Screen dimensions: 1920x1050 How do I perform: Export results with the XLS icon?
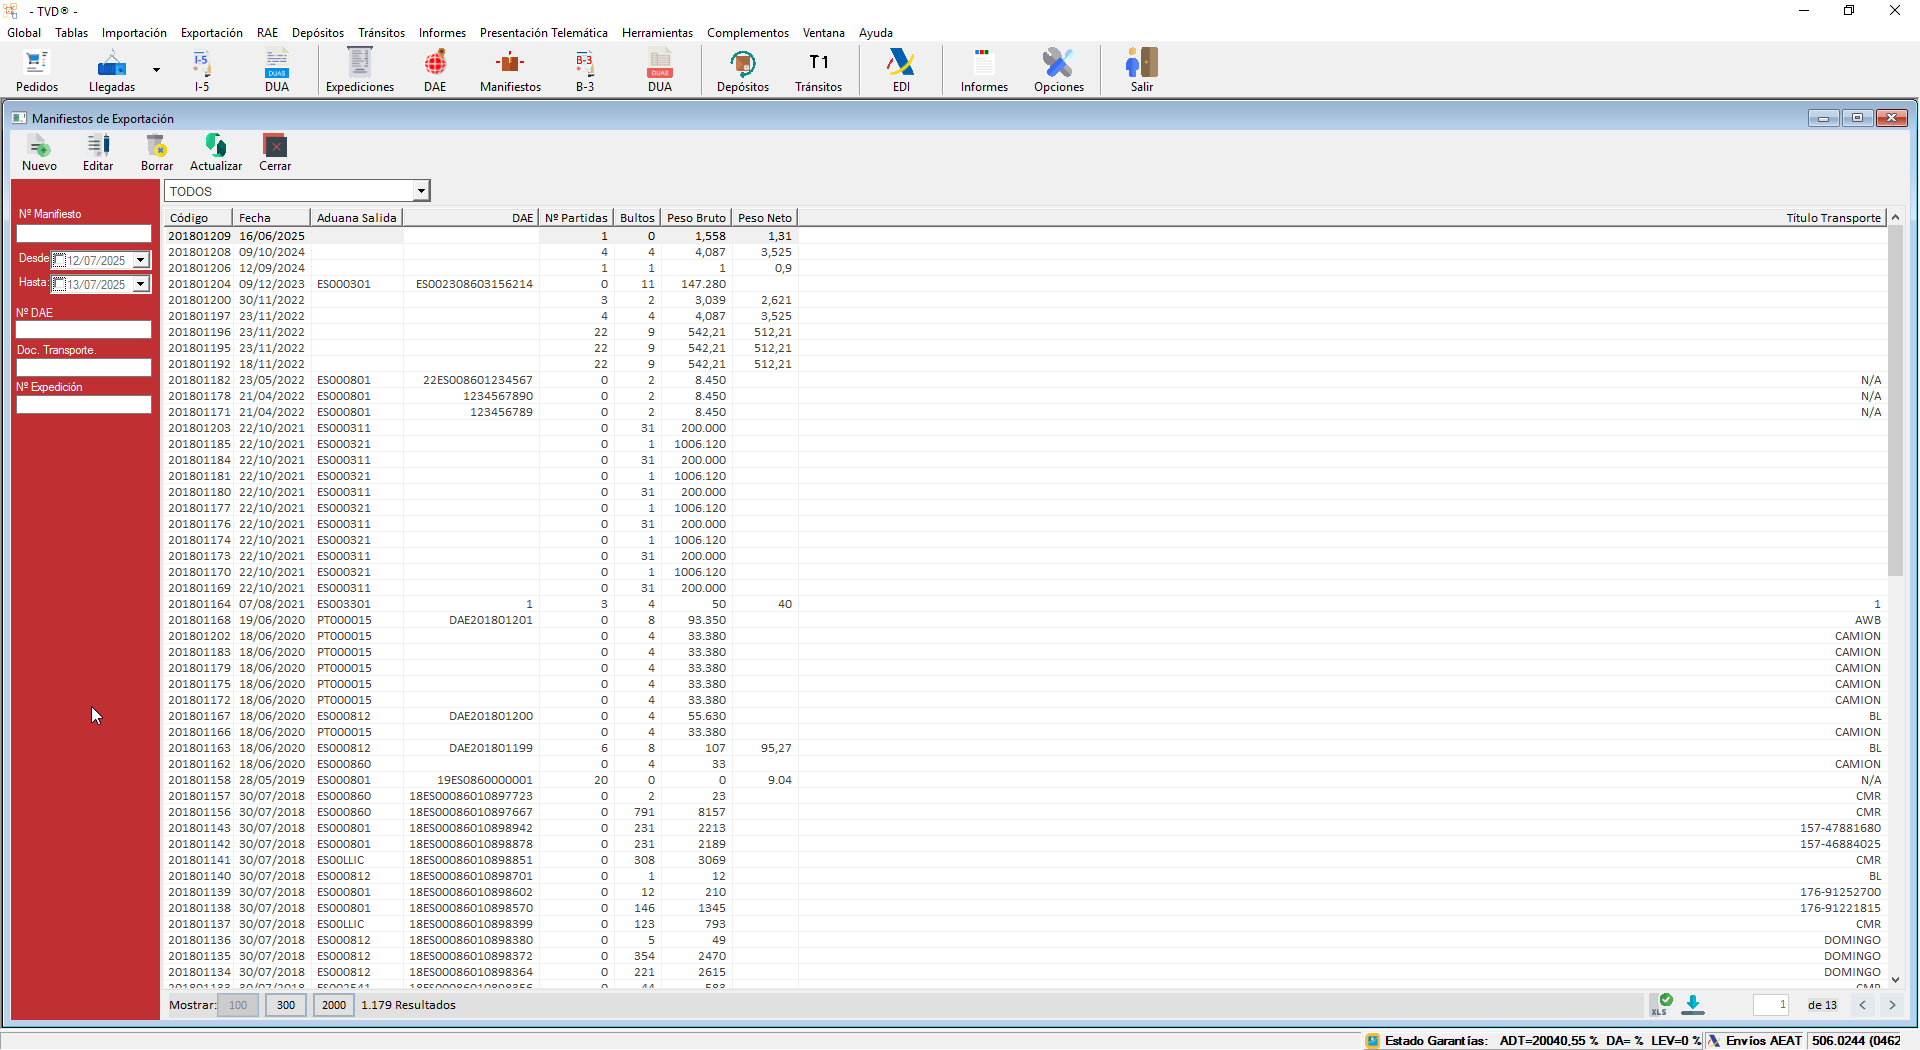coord(1661,1004)
